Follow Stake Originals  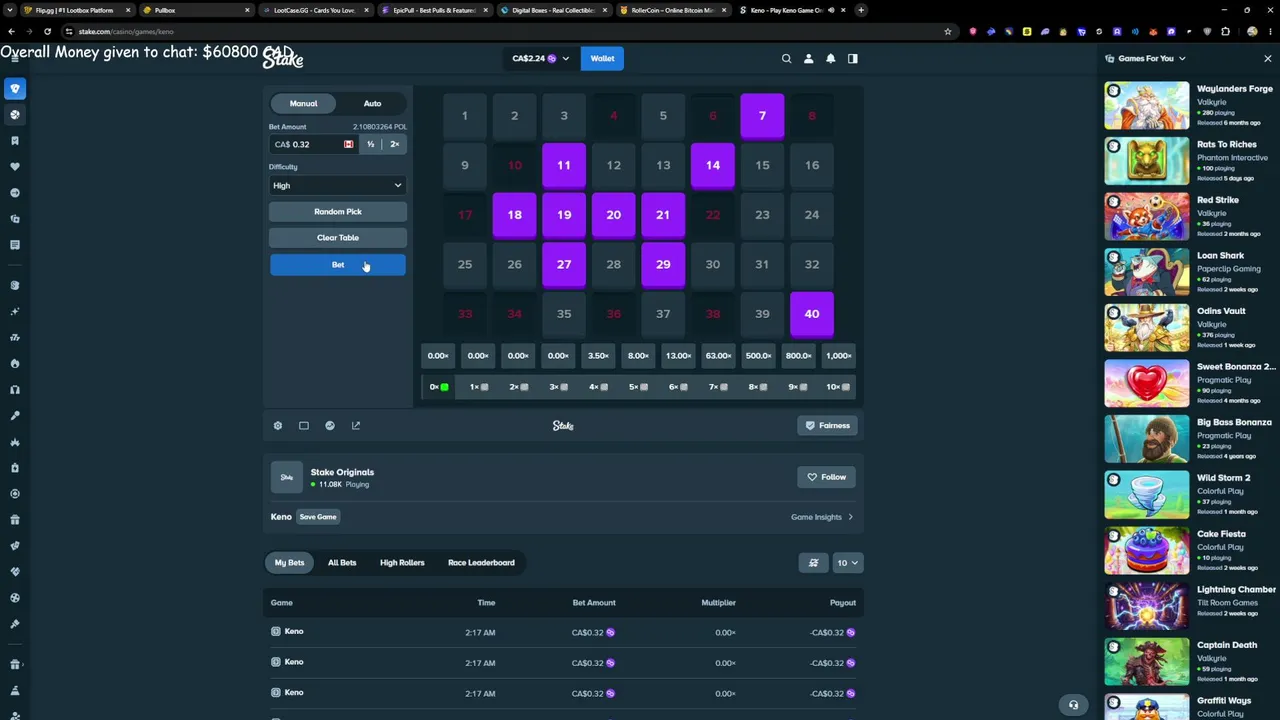[826, 477]
